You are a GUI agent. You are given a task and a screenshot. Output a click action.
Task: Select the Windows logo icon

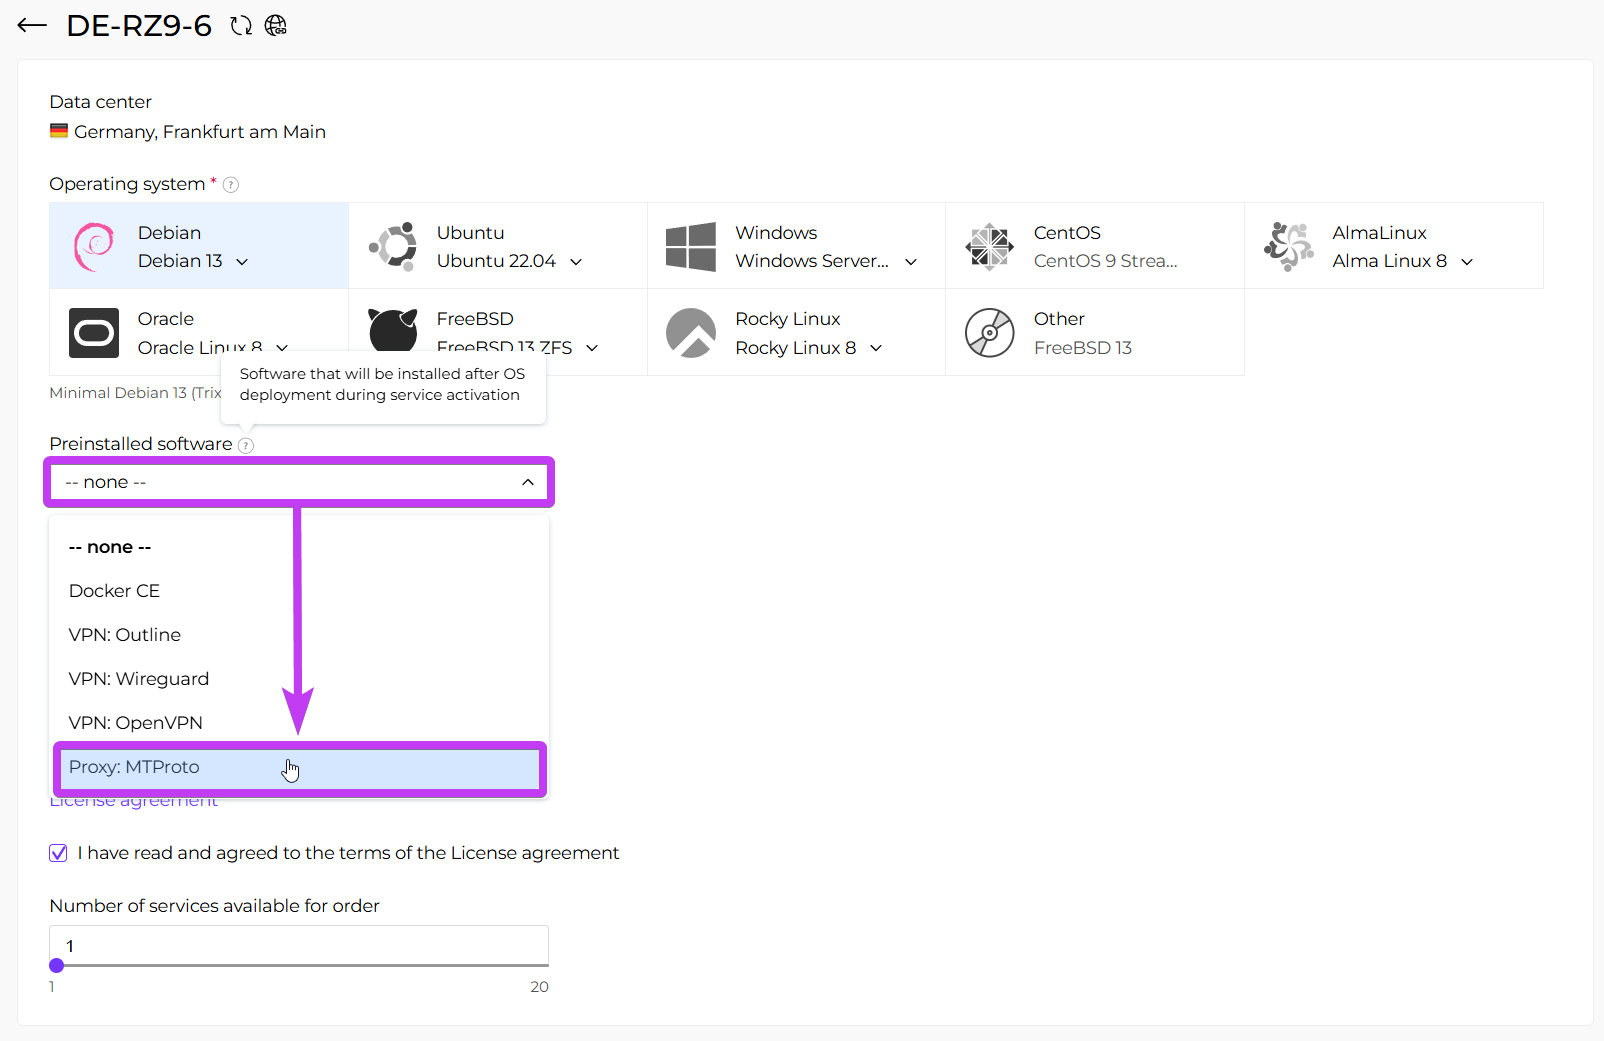pos(691,247)
